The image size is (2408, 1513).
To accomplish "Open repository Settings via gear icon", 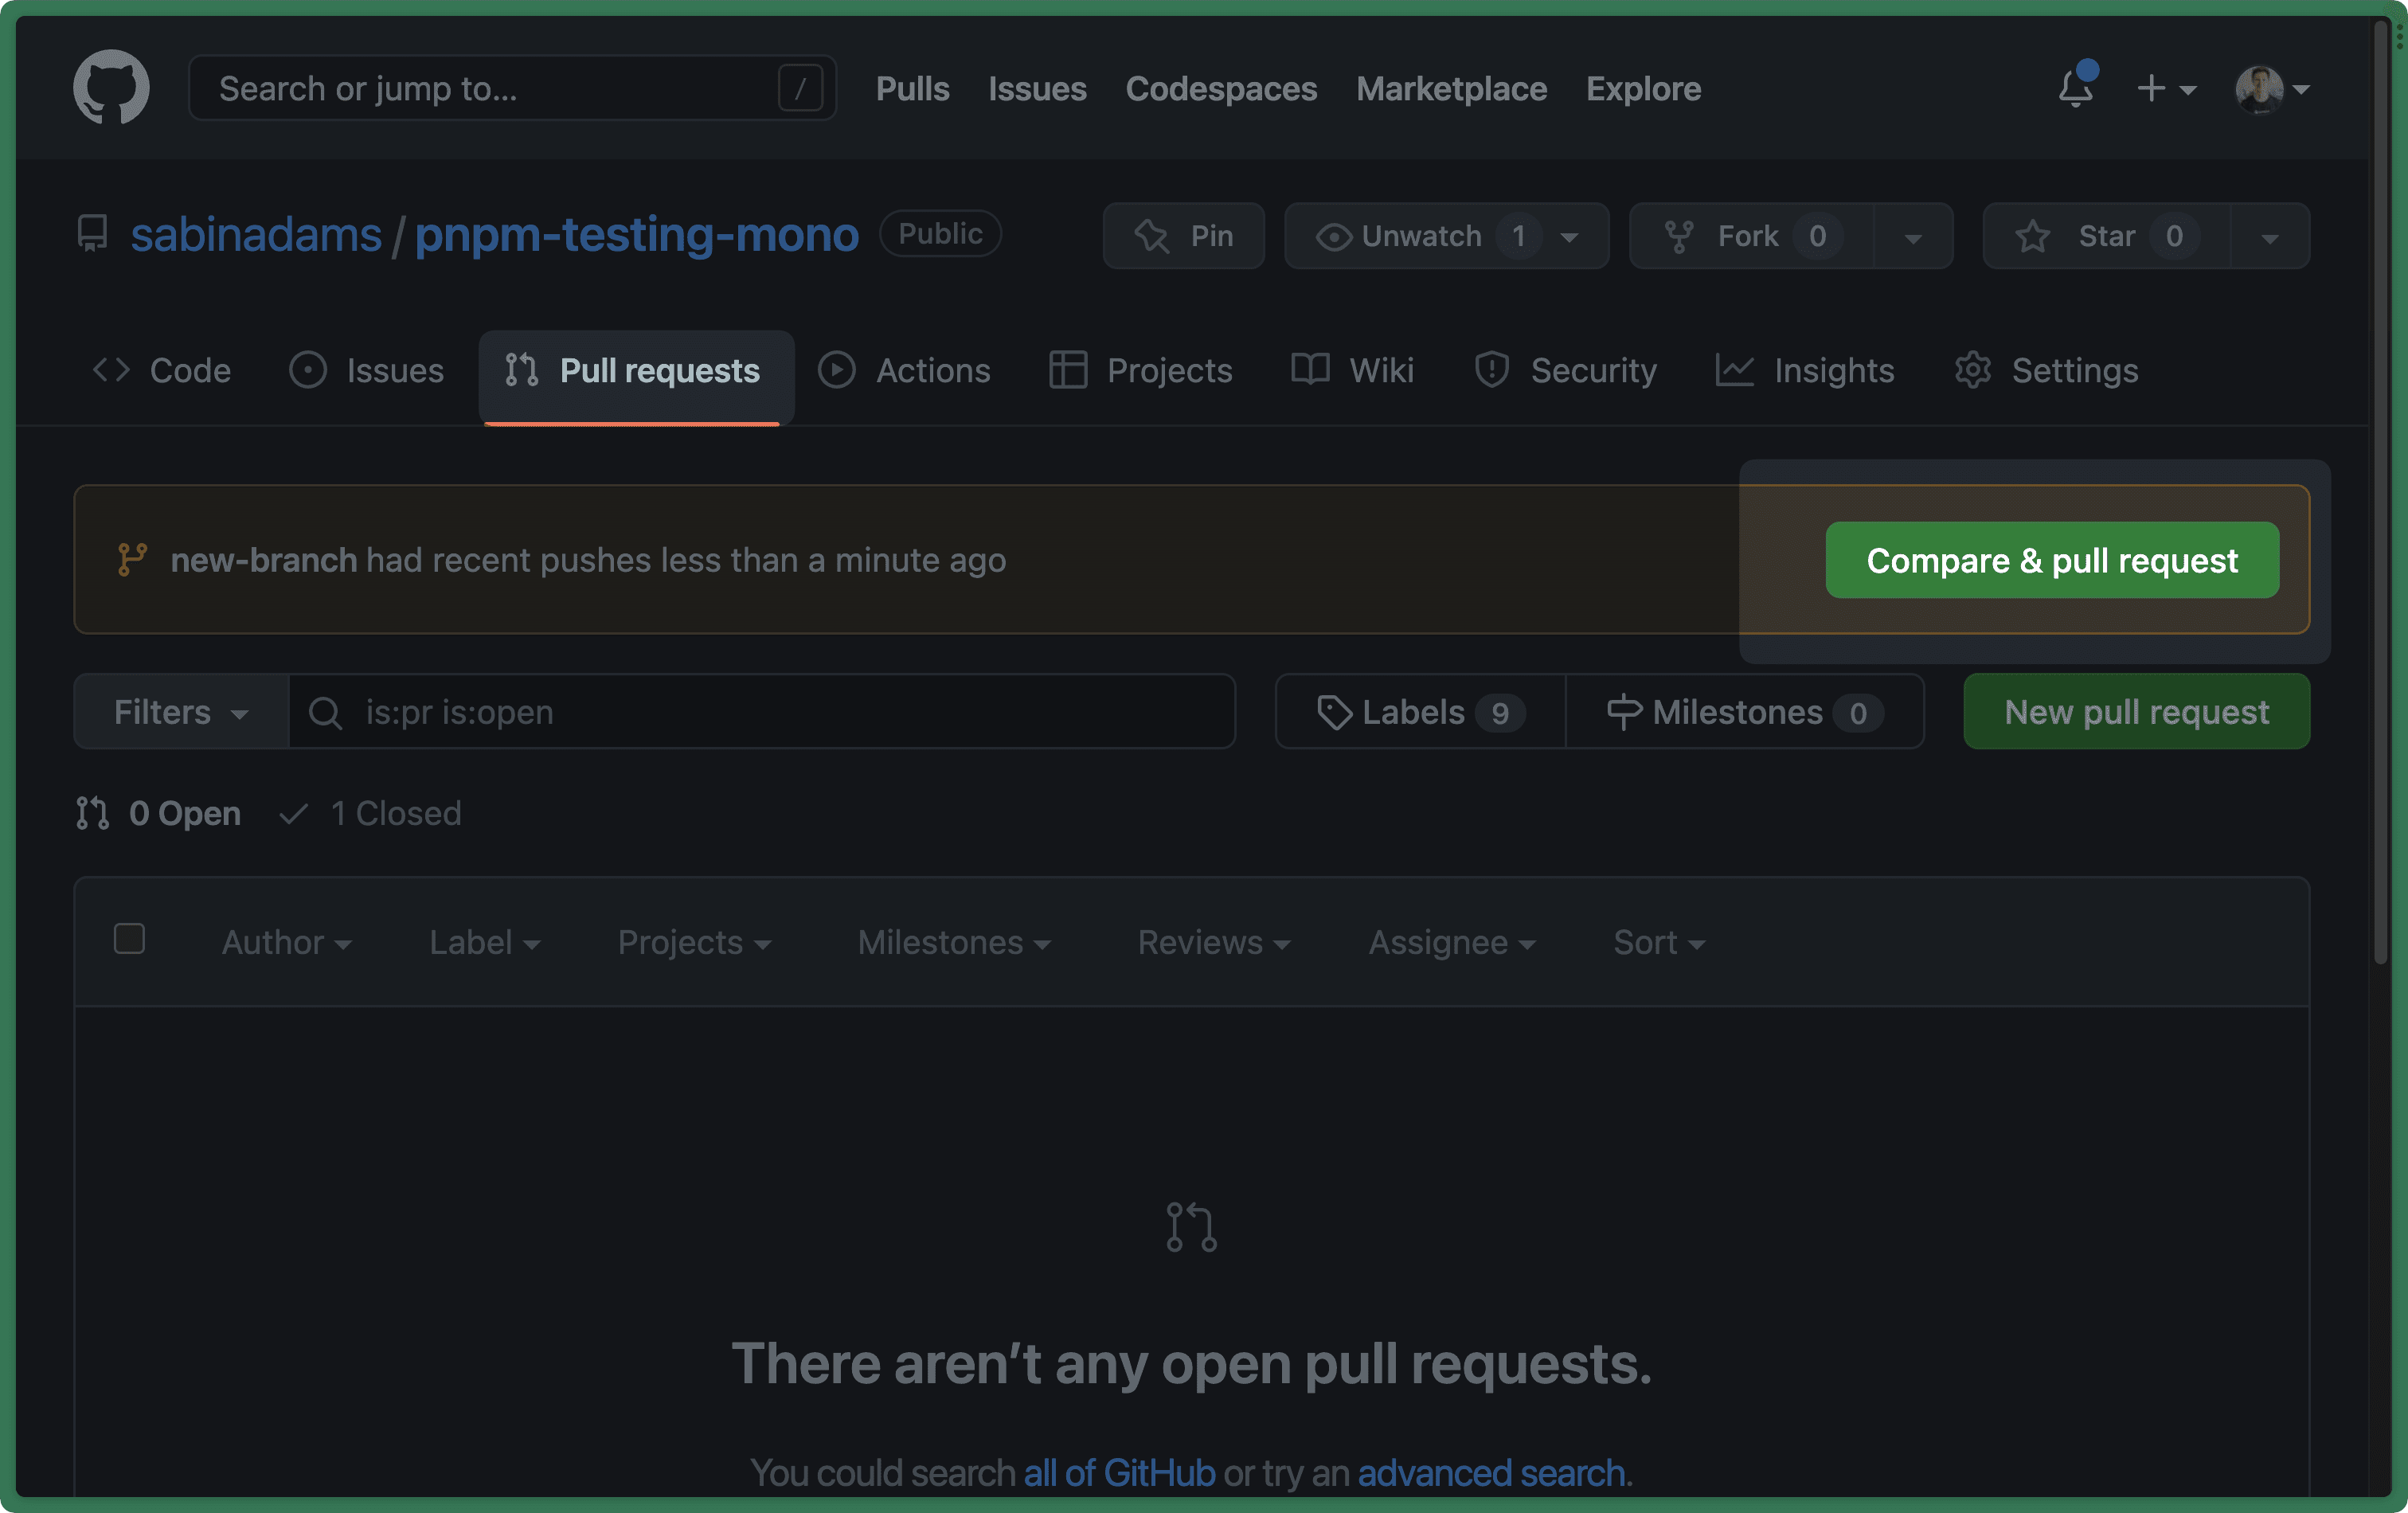I will coord(1971,370).
